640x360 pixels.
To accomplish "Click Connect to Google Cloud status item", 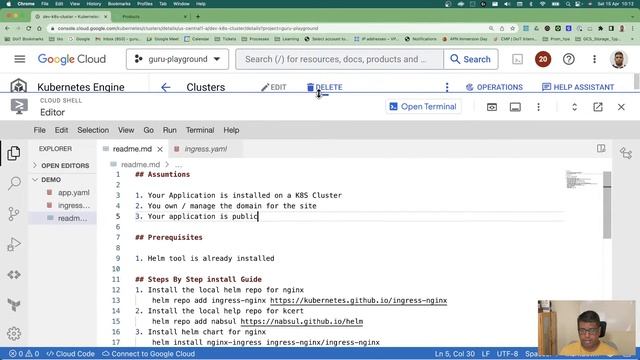I will 148,354.
